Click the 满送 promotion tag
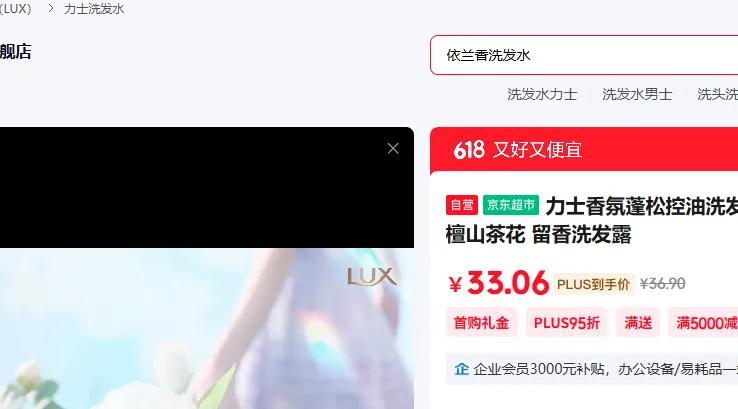This screenshot has width=738, height=409. (x=638, y=322)
